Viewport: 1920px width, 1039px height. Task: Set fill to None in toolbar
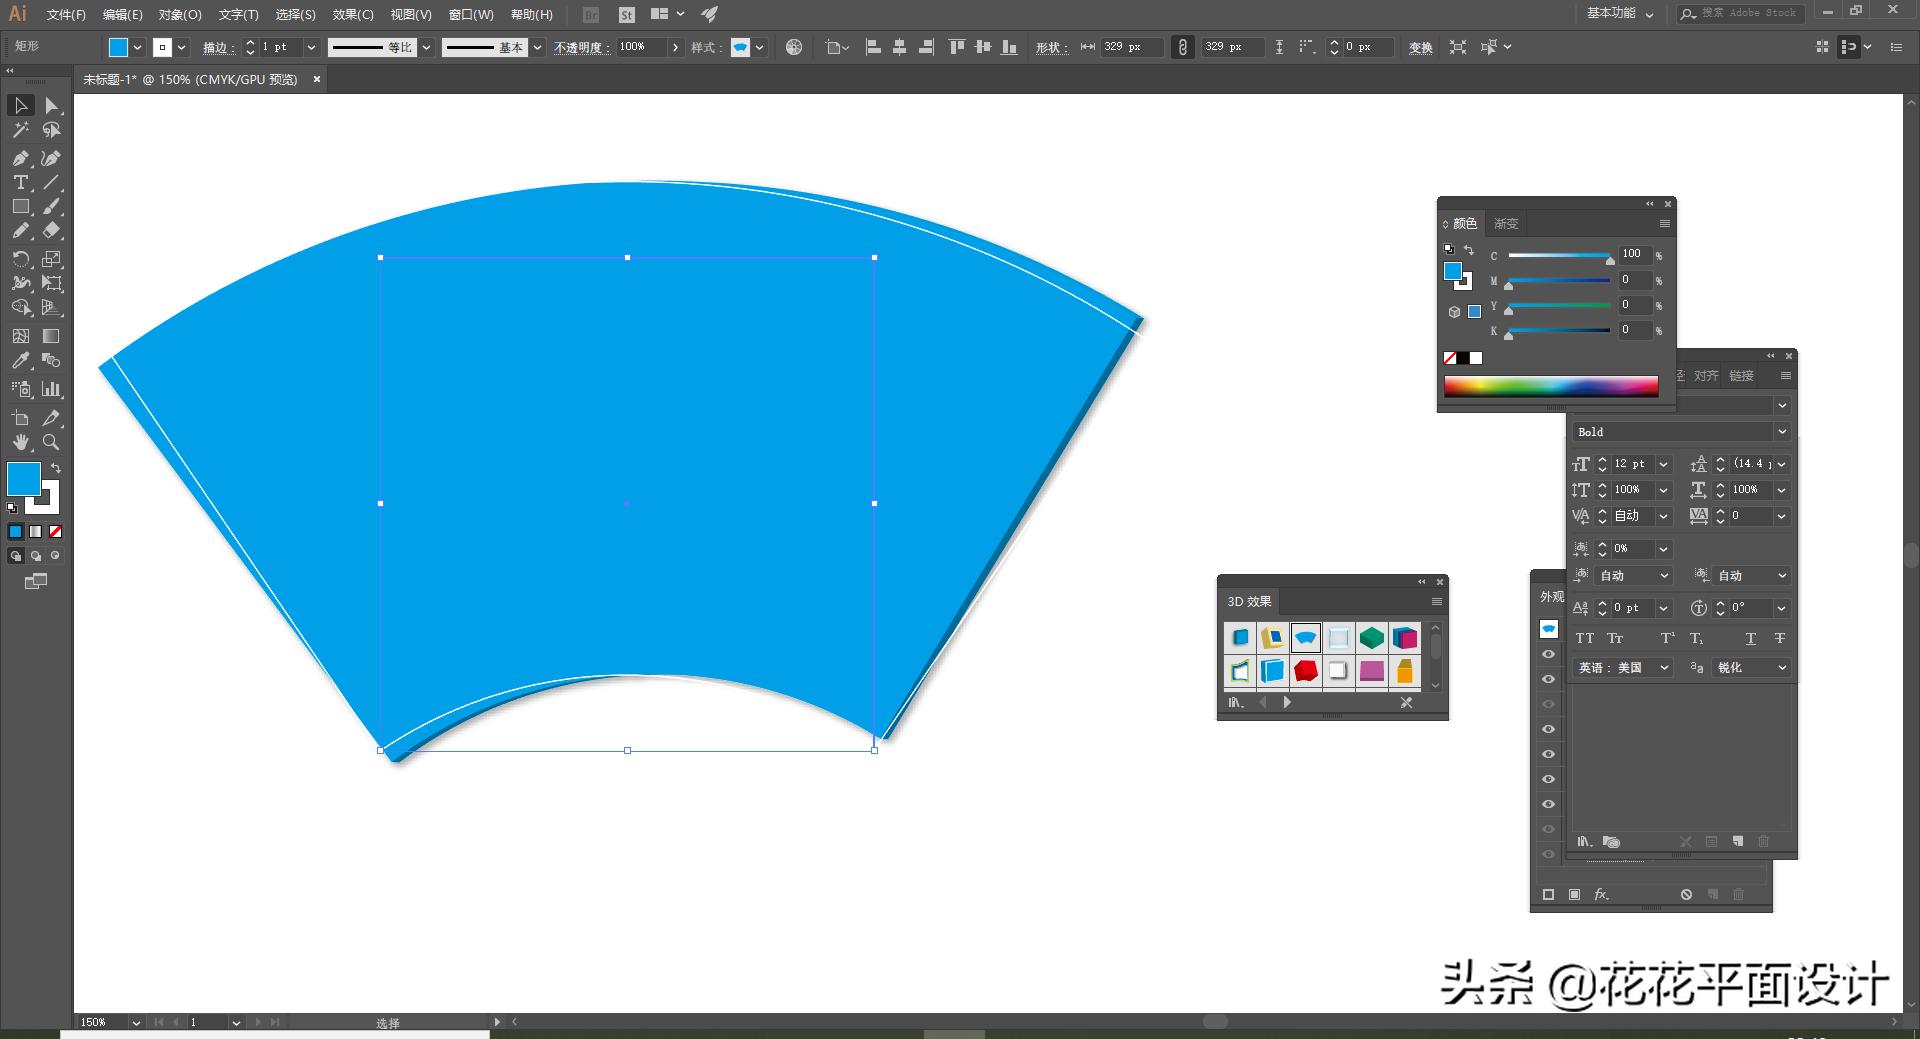coord(56,532)
